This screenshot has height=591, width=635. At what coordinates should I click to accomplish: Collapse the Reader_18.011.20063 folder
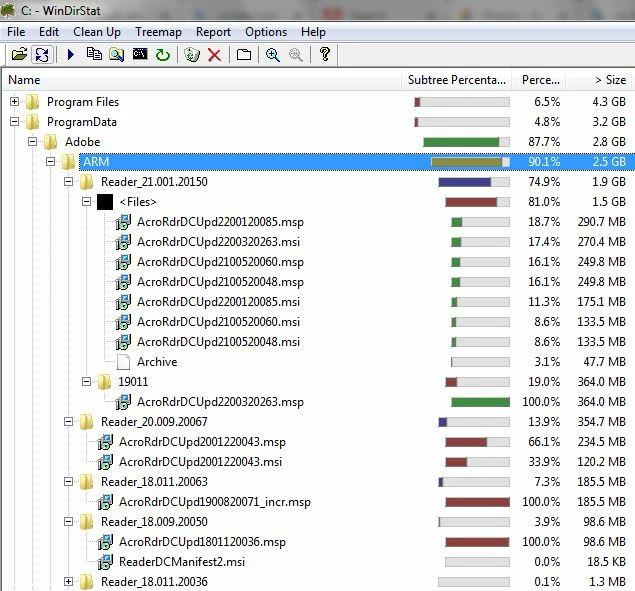pyautogui.click(x=69, y=482)
